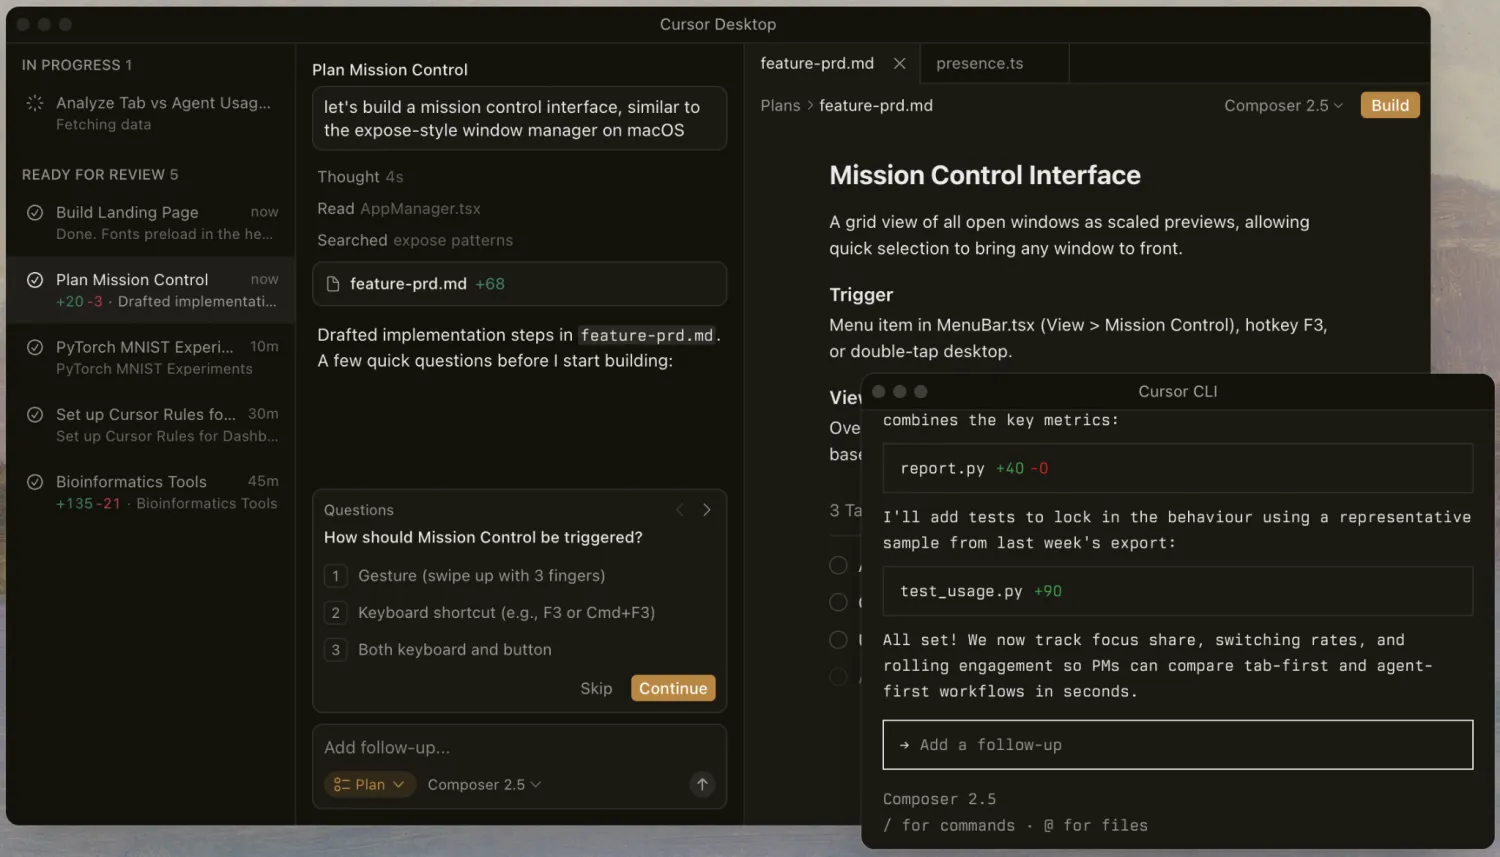1500x857 pixels.
Task: Open the Plan mode dropdown in the follow-up box
Action: pos(369,785)
